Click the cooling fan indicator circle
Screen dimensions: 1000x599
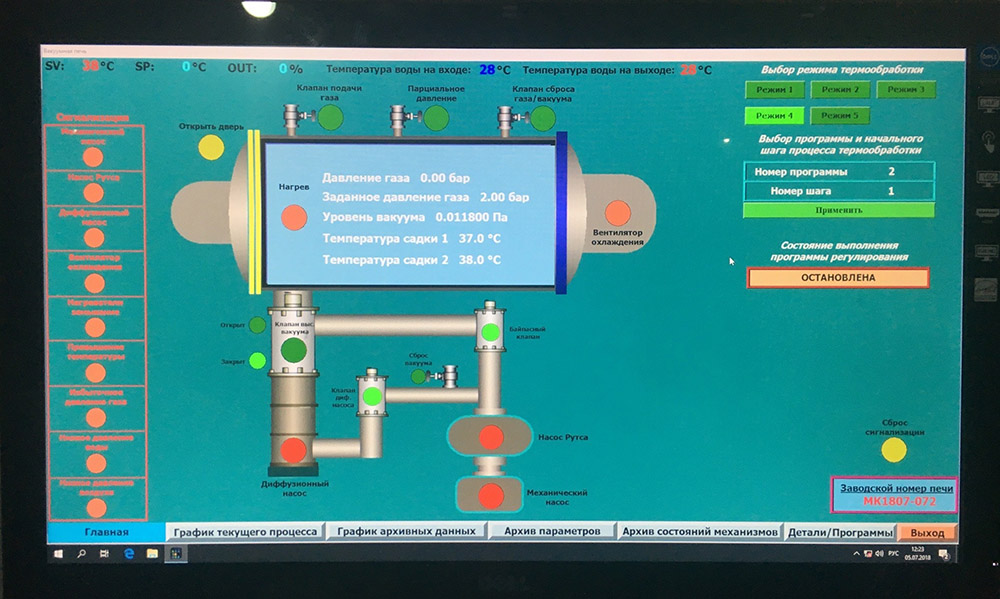(618, 212)
